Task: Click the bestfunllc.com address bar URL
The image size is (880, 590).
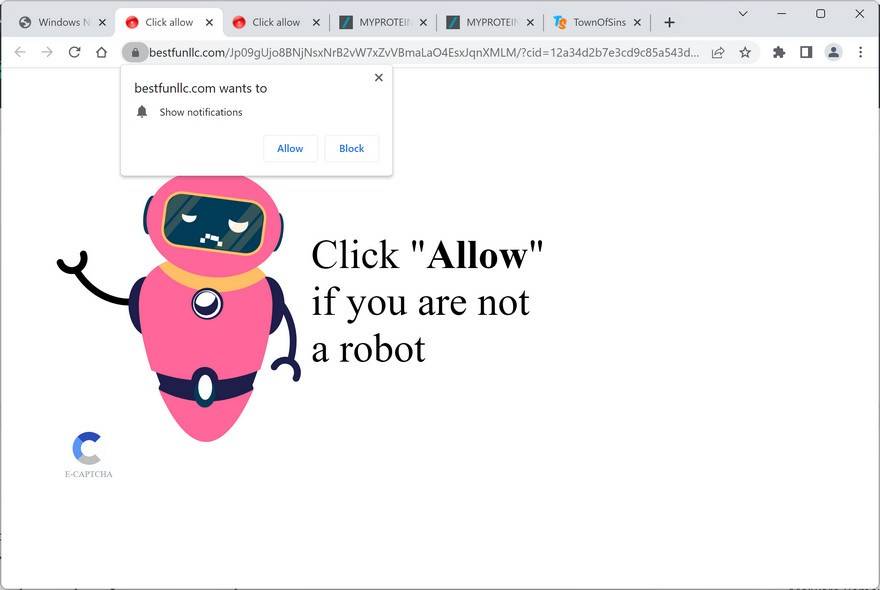Action: coord(424,52)
